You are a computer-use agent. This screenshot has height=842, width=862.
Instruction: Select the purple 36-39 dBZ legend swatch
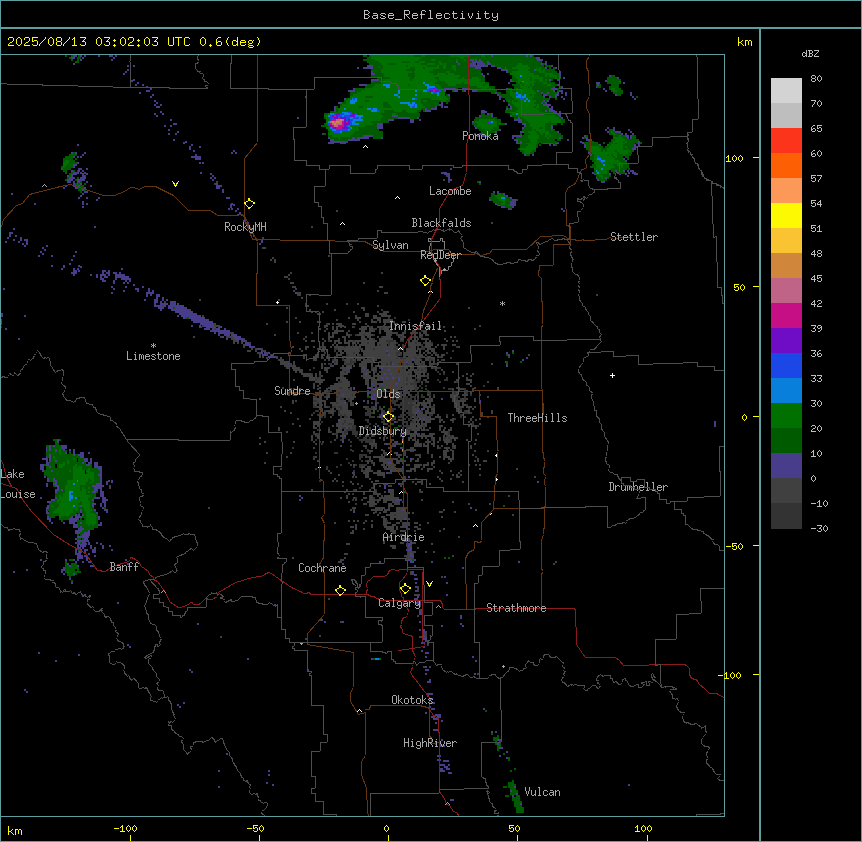pyautogui.click(x=786, y=340)
